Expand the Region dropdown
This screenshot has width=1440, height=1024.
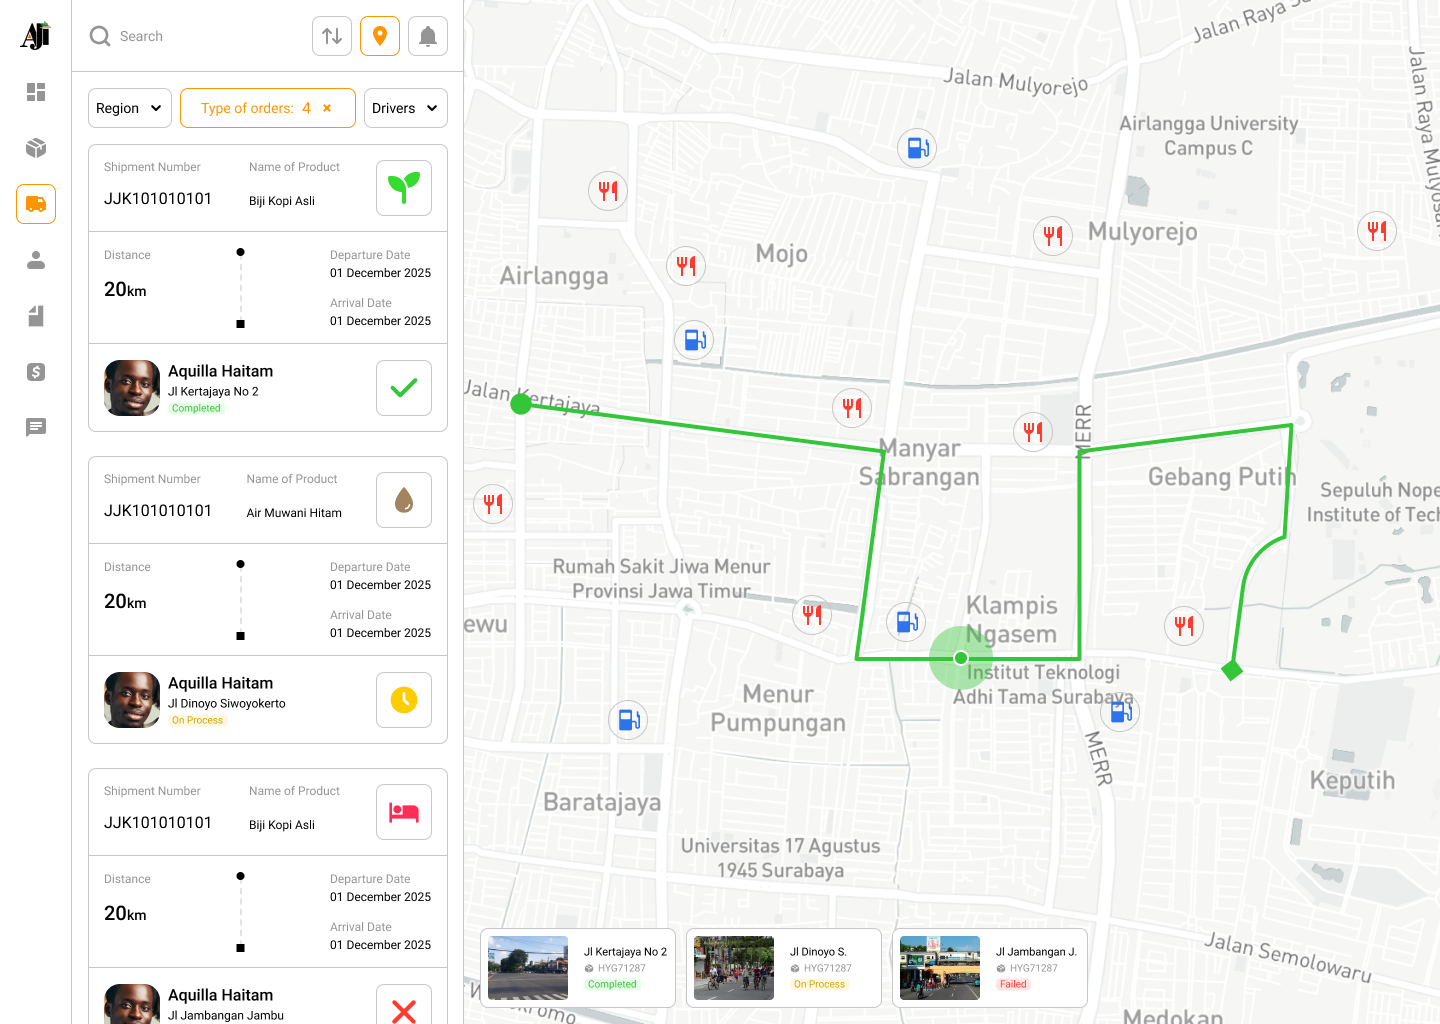pos(130,108)
